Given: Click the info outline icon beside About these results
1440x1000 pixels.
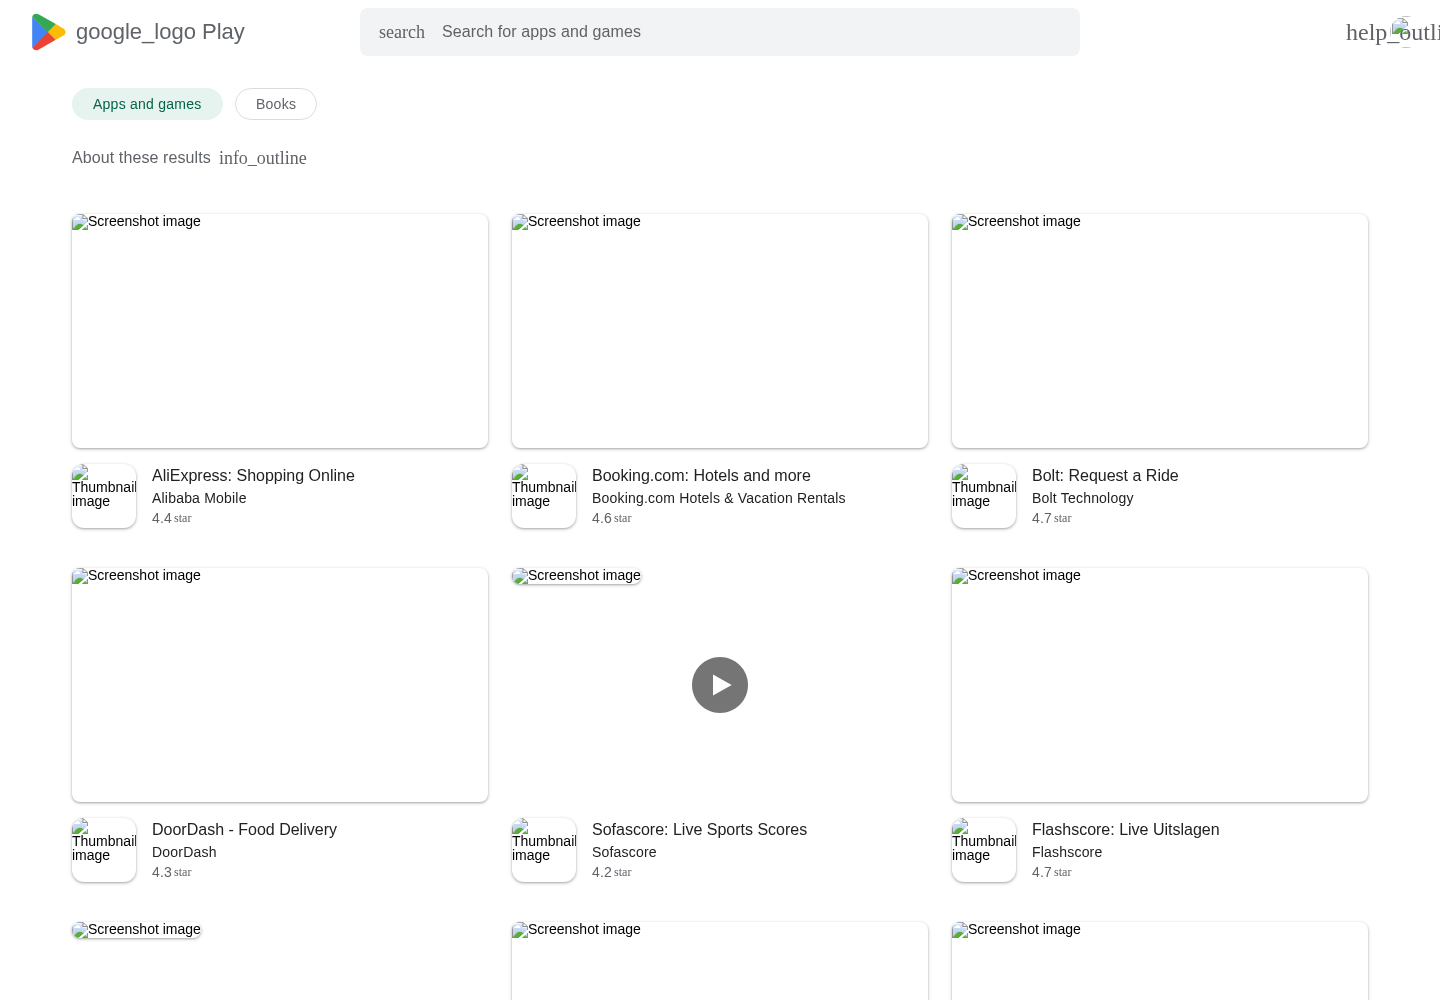Looking at the screenshot, I should pyautogui.click(x=263, y=158).
